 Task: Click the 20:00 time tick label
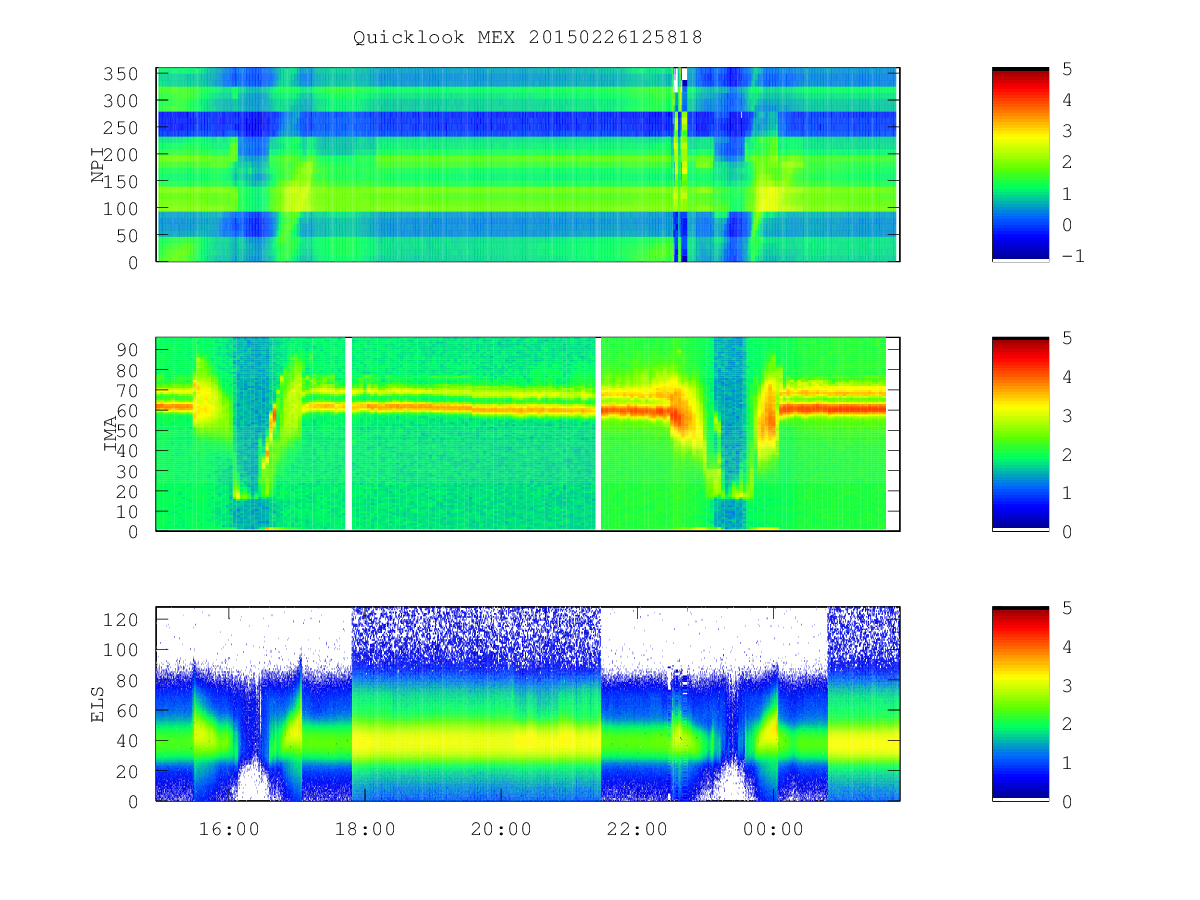tap(501, 829)
